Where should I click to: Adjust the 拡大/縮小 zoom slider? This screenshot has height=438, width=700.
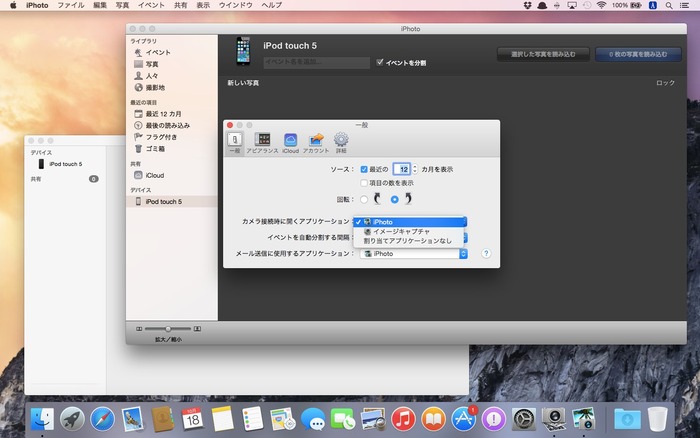[168, 329]
